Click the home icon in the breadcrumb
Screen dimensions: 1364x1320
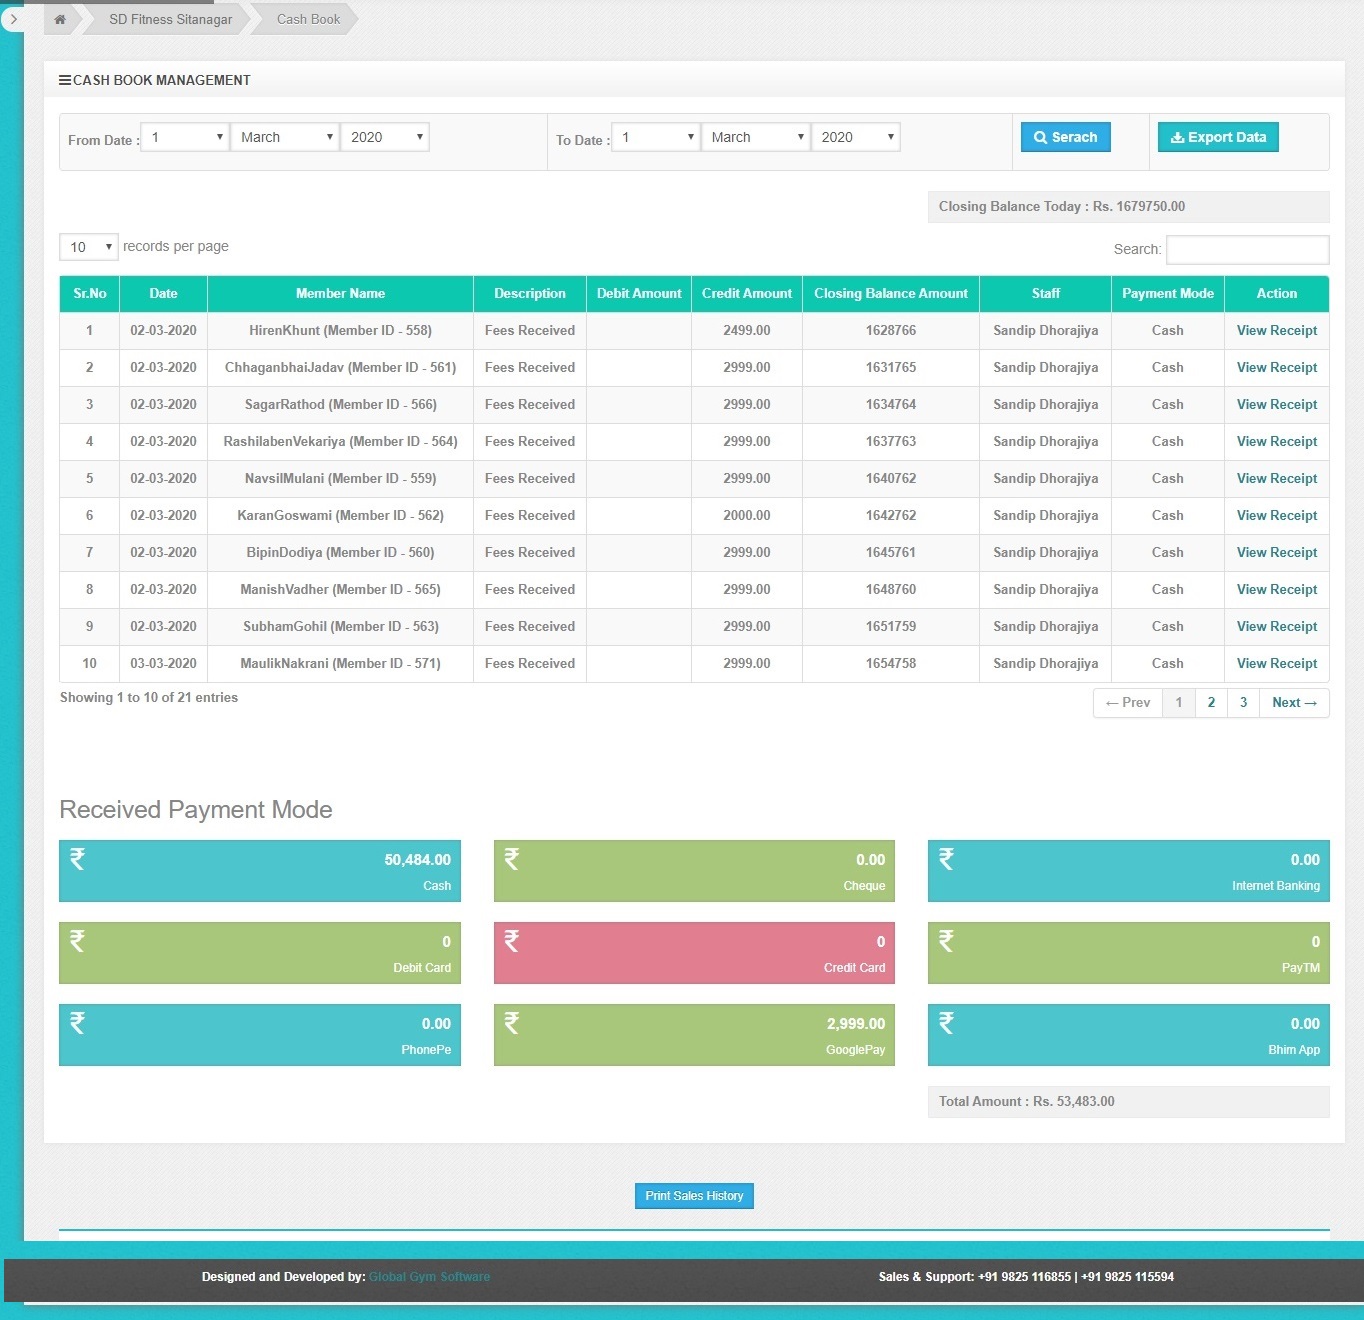click(60, 19)
